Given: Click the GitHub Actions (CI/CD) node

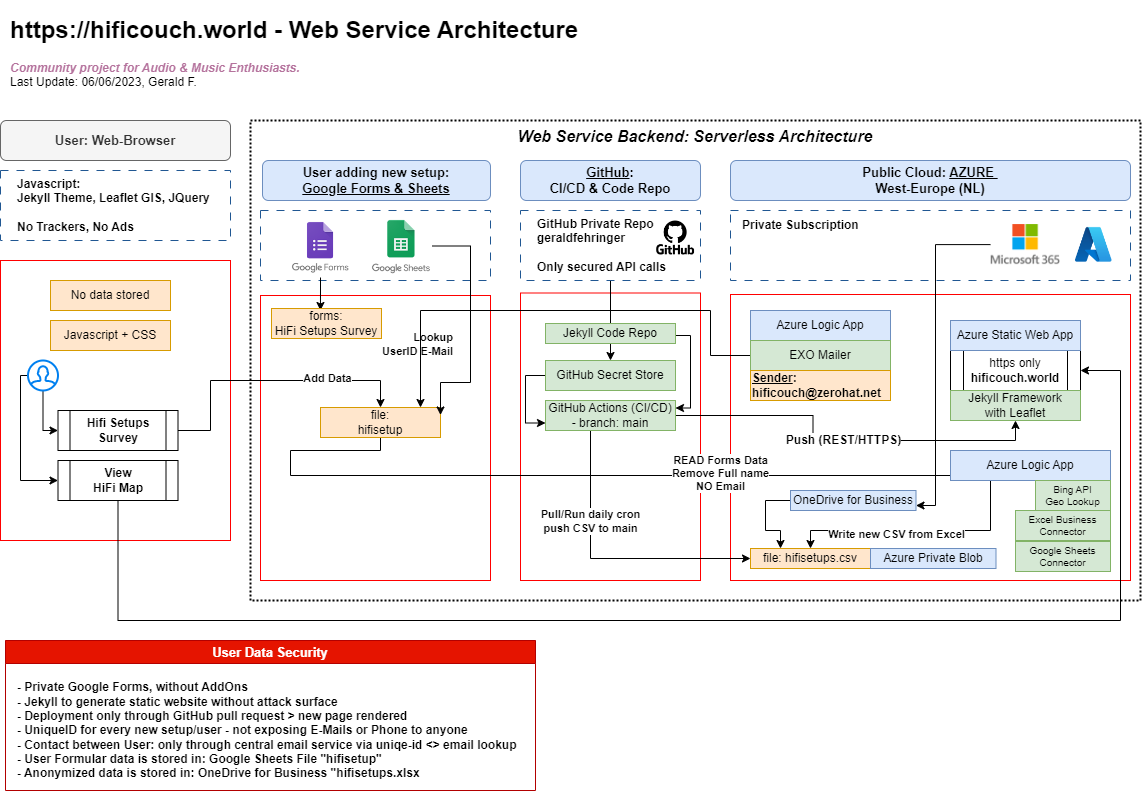Looking at the screenshot, I should (610, 415).
